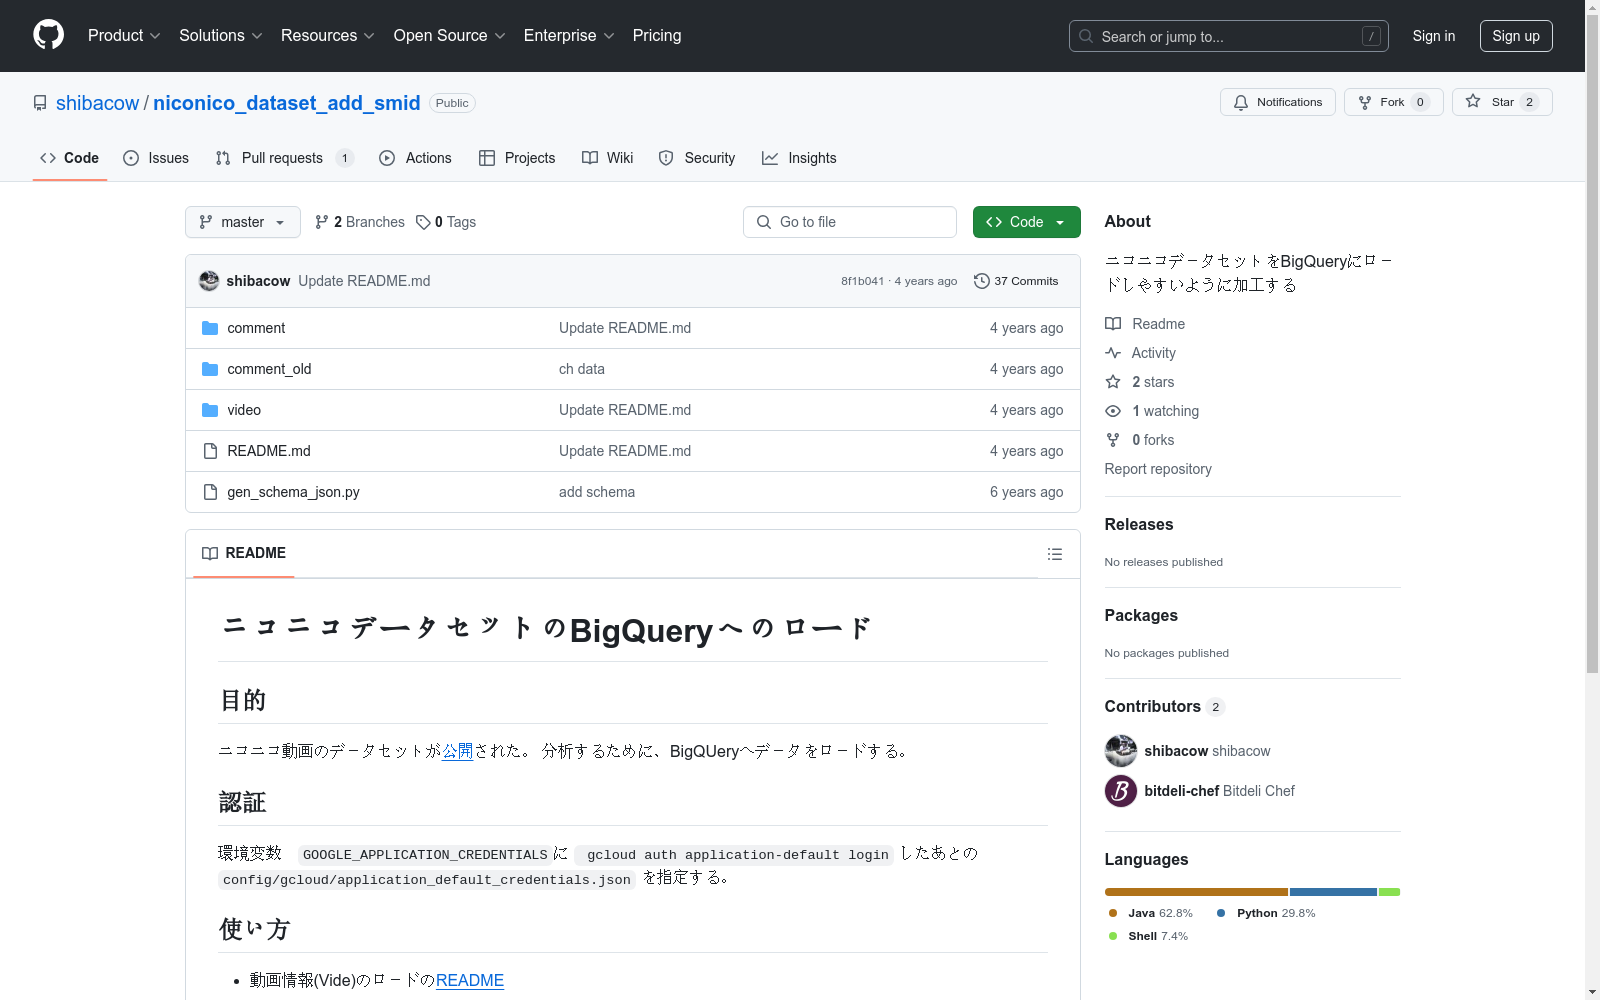Open the master branch dropdown
Viewport: 1600px width, 1000px height.
point(243,222)
